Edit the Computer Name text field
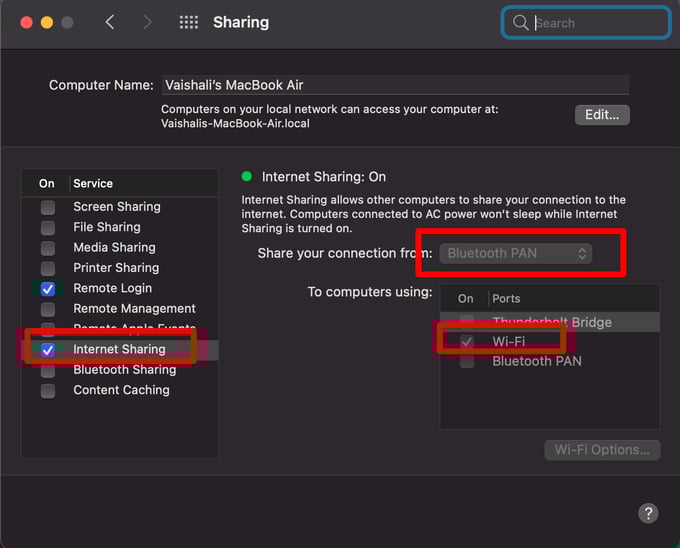The image size is (680, 548). (395, 85)
